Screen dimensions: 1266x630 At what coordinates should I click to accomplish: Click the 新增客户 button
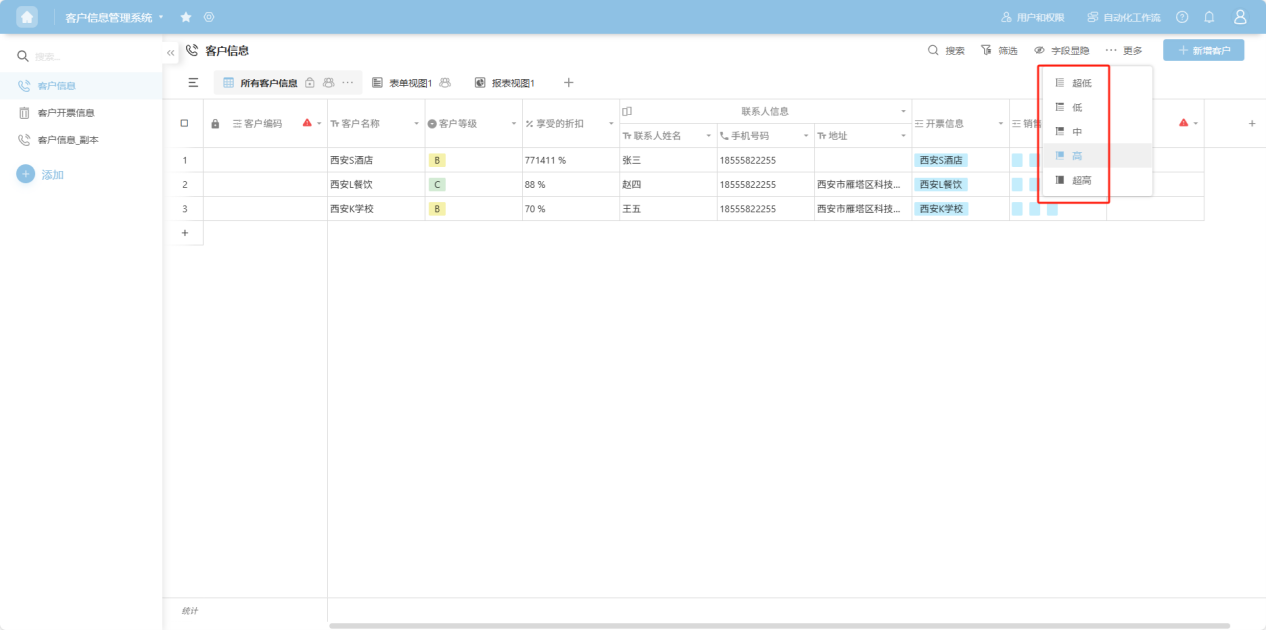(x=1203, y=50)
